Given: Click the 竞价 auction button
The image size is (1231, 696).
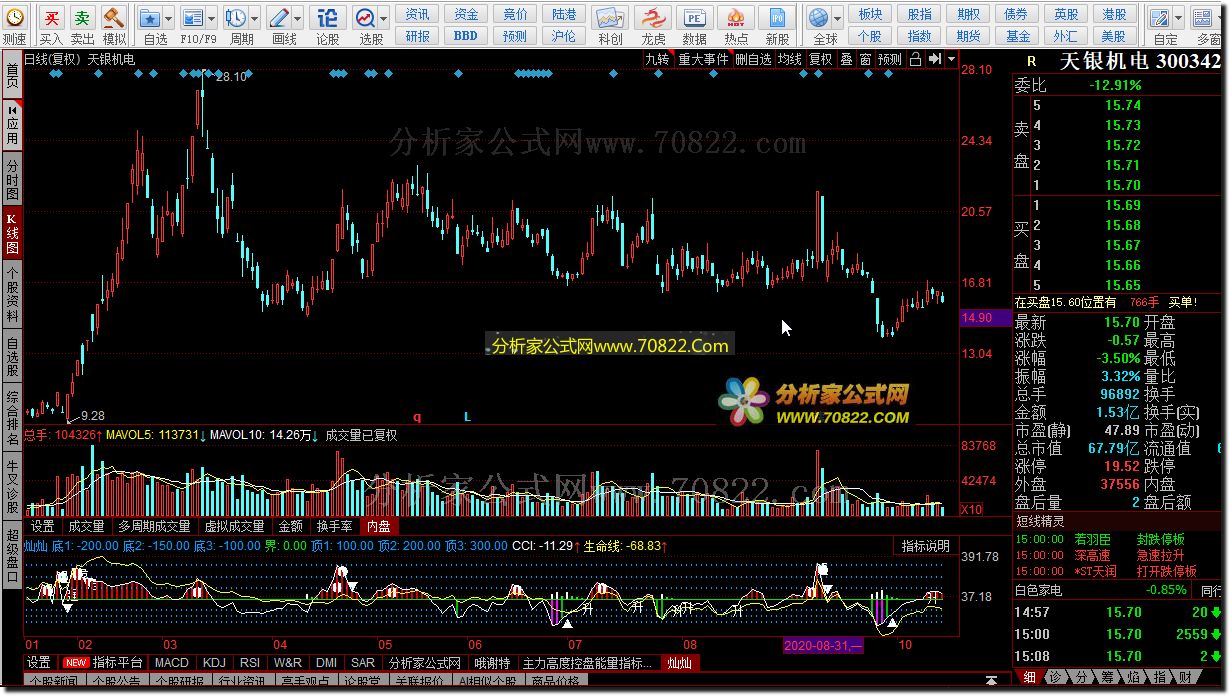Looking at the screenshot, I should (515, 14).
